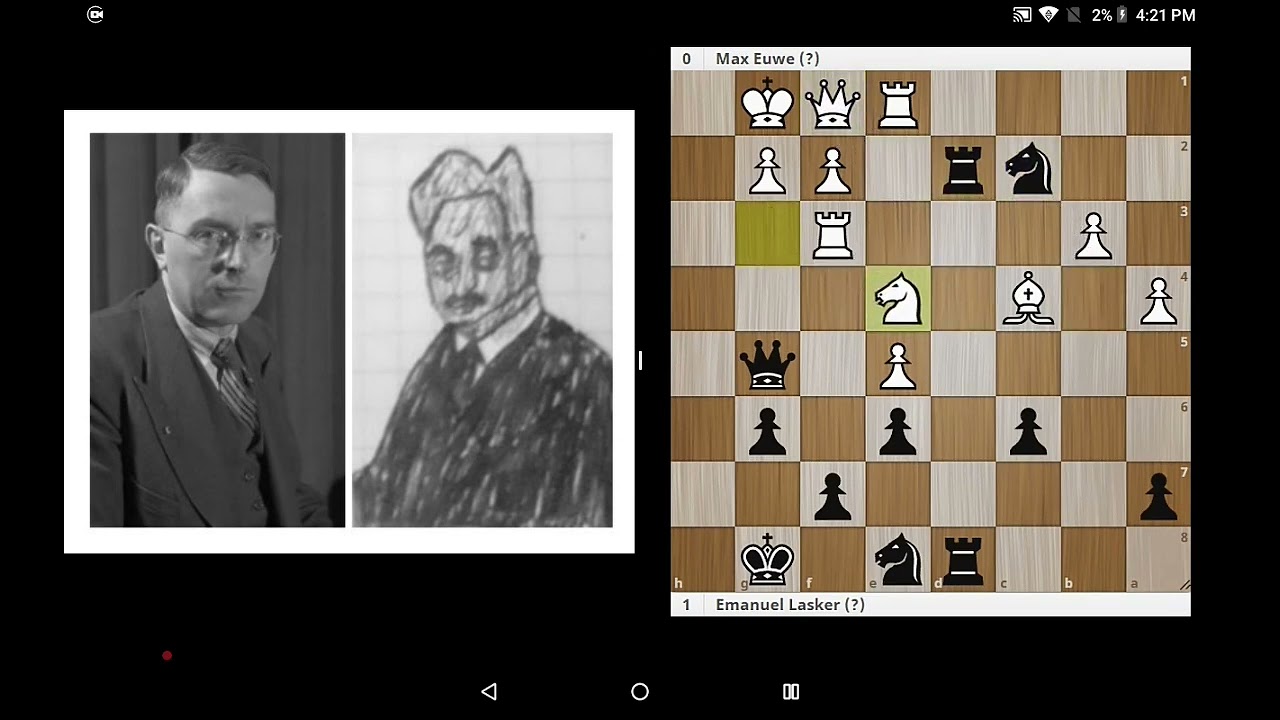Select the white king on g1

point(768,103)
